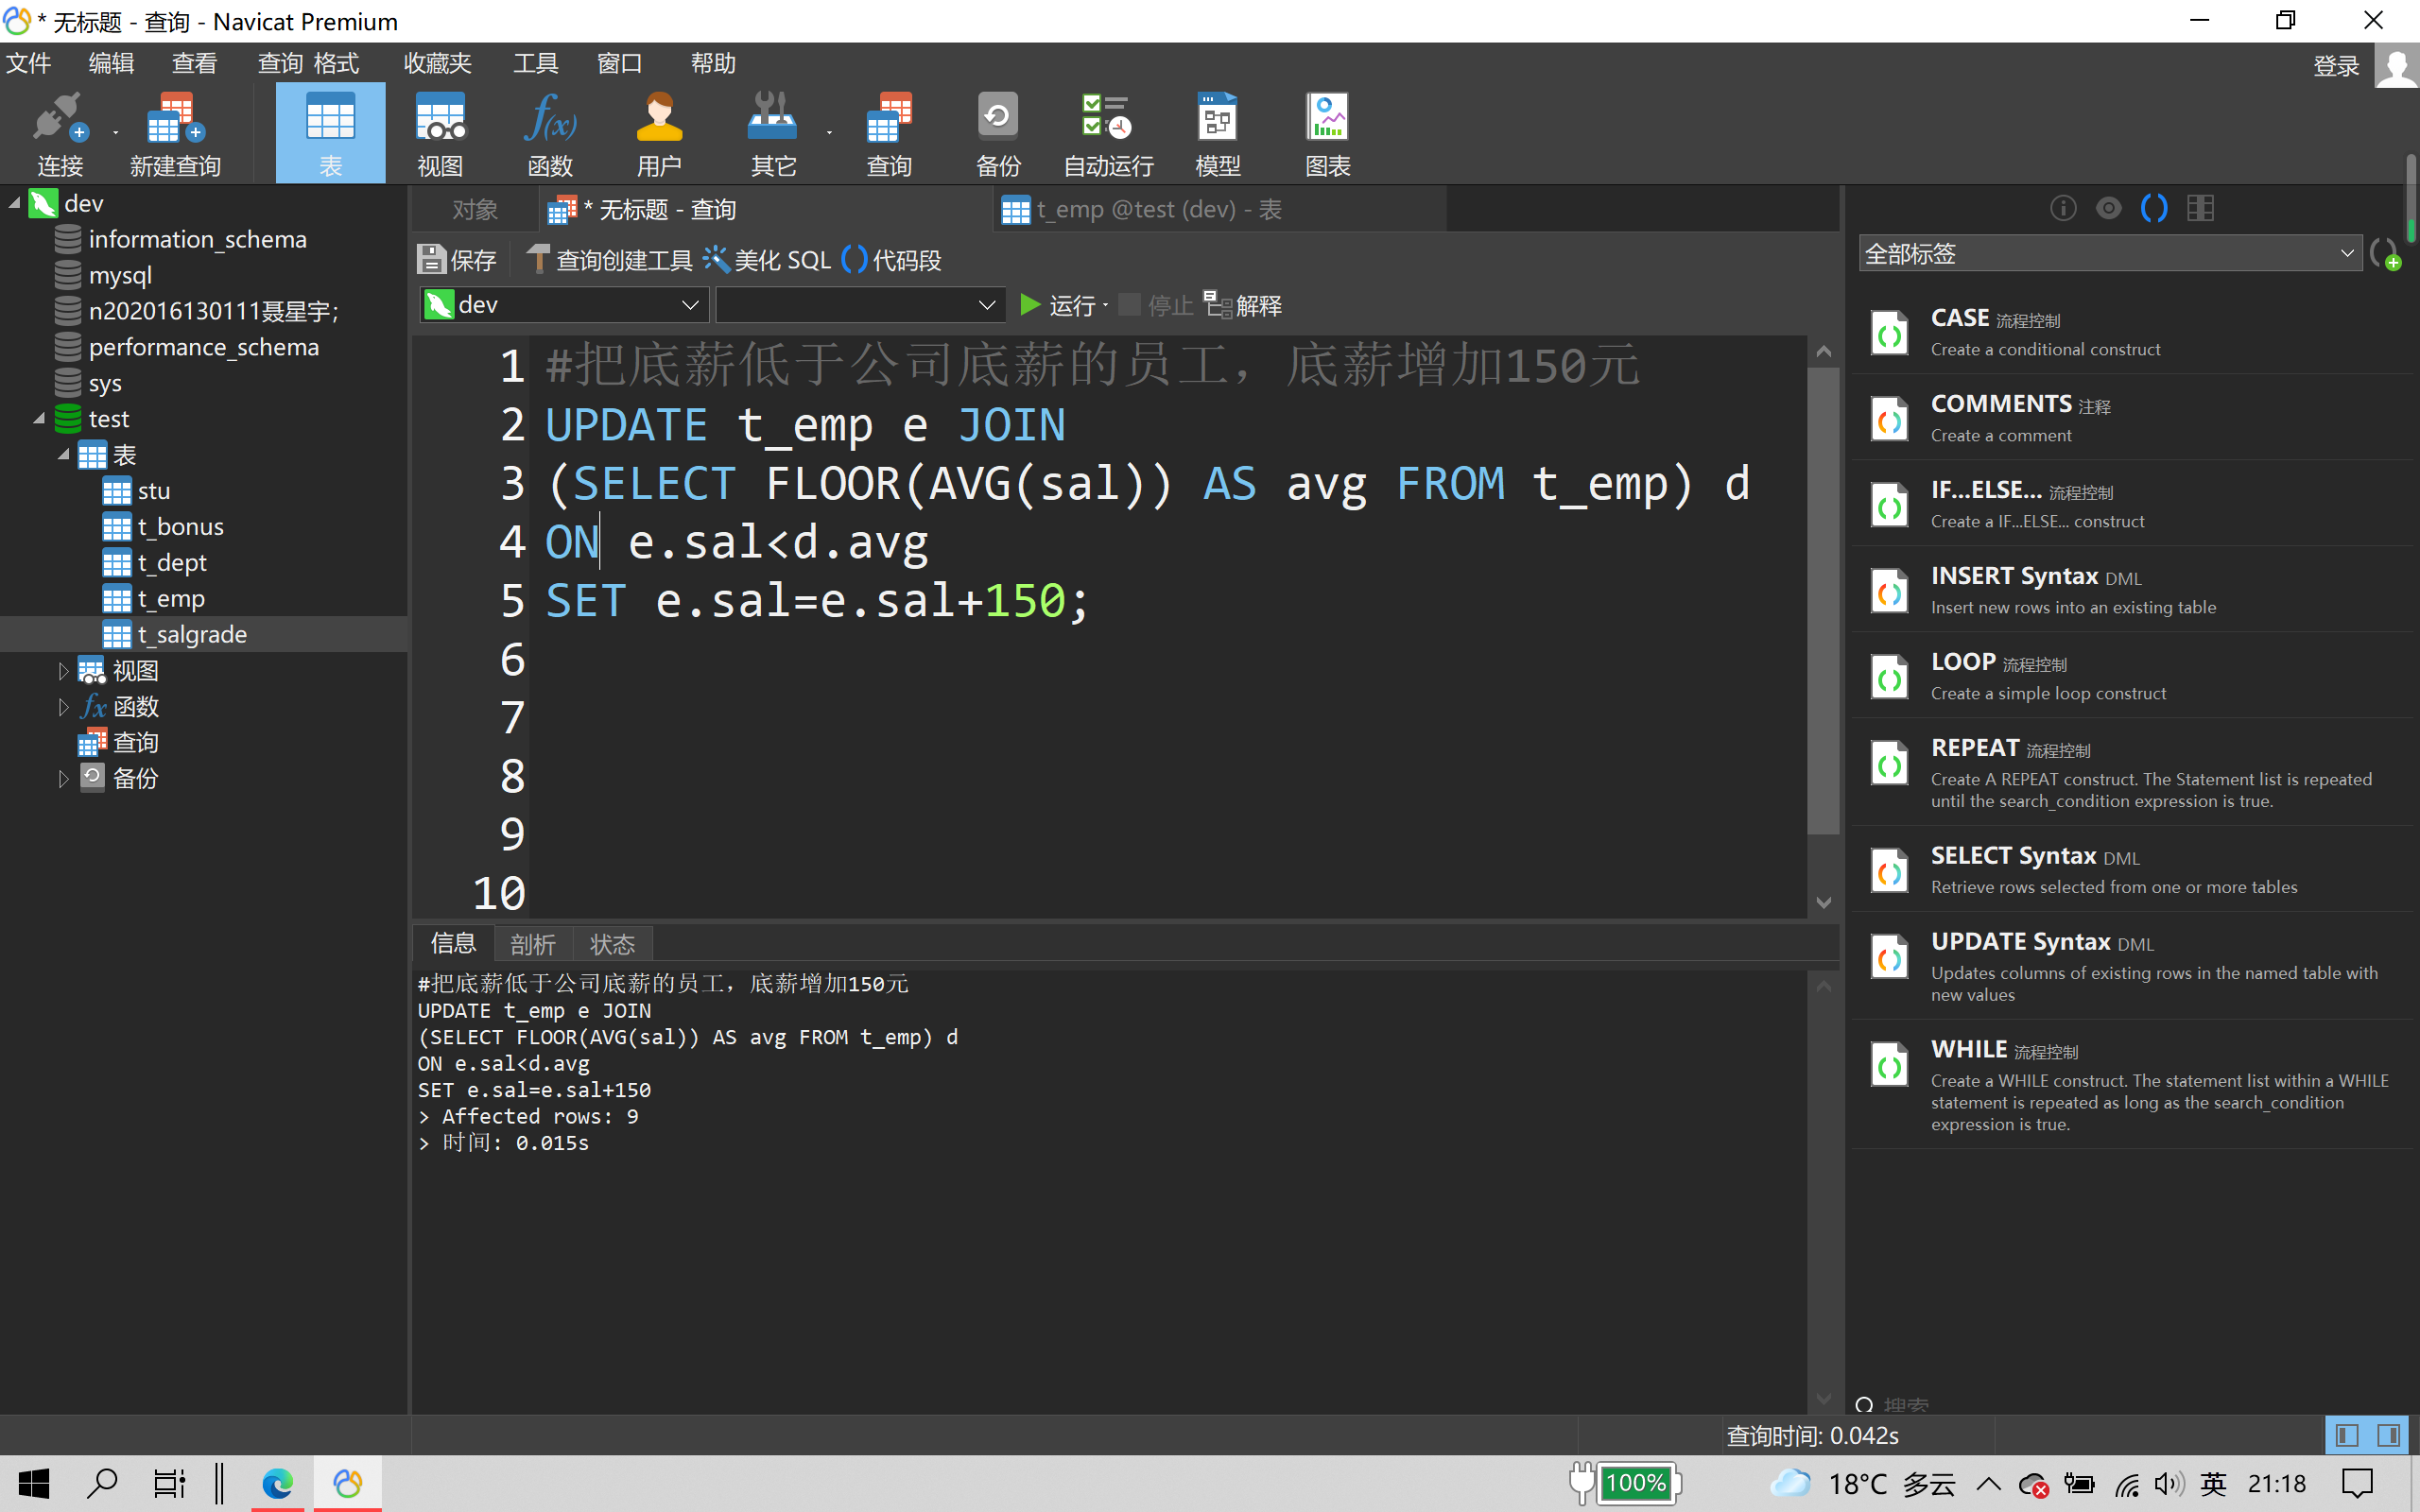This screenshot has height=1512, width=2420.
Task: Click the 登录 login link
Action: coord(2336,67)
